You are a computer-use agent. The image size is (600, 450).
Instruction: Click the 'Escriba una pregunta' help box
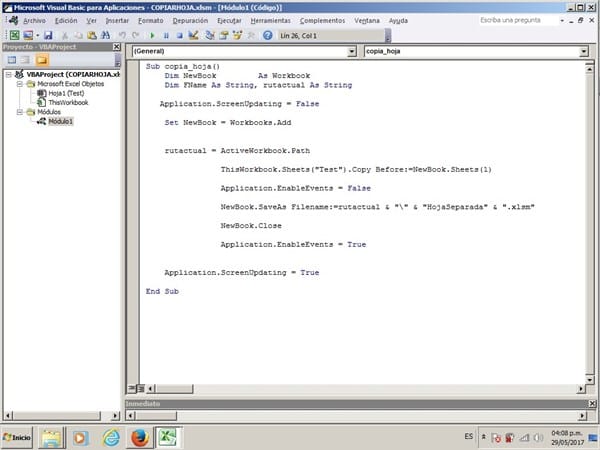tap(518, 20)
